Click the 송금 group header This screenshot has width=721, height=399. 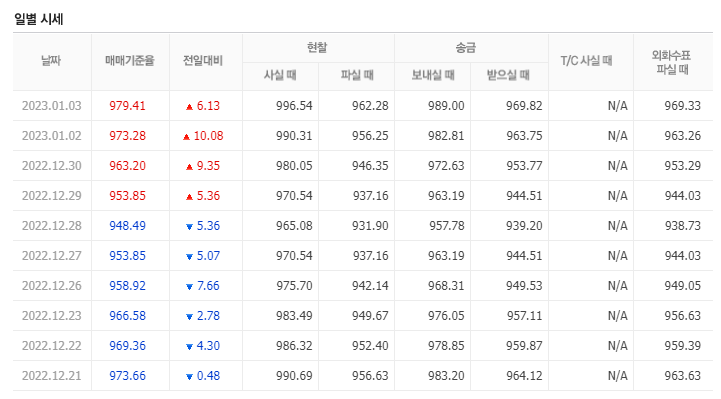pyautogui.click(x=466, y=47)
